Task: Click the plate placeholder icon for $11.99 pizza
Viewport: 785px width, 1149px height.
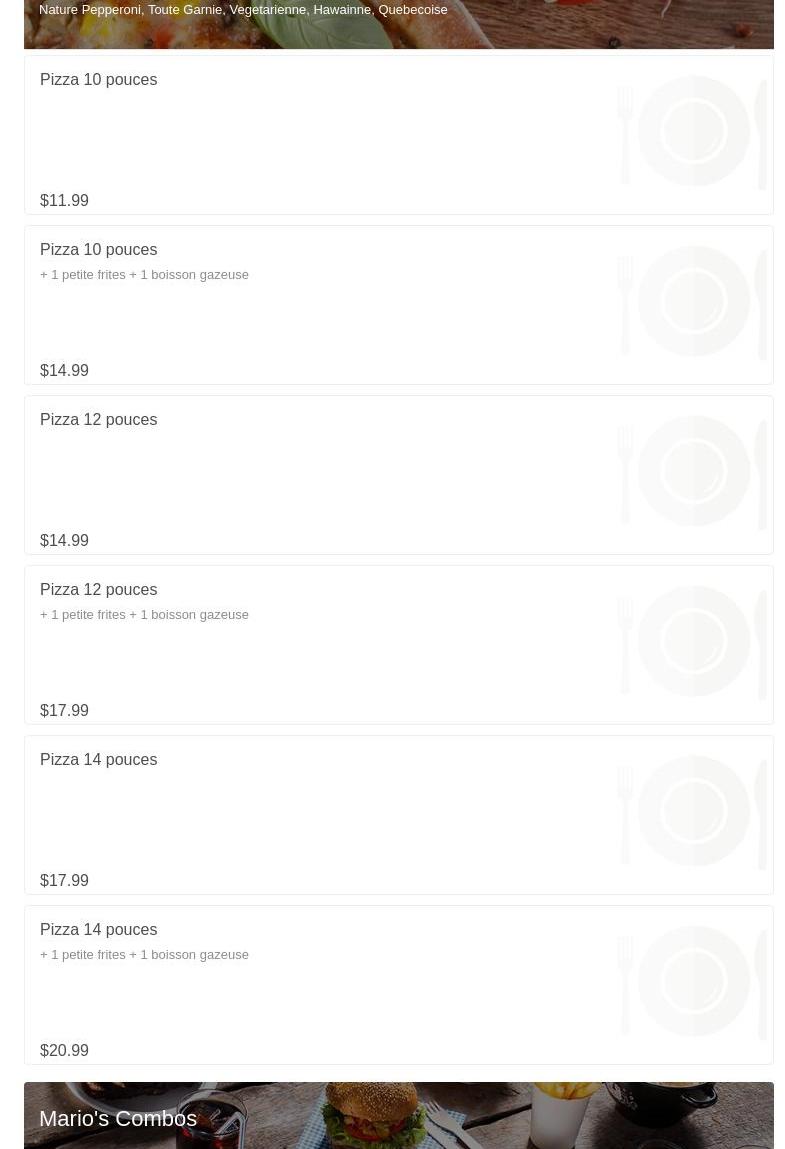Action: click(693, 131)
